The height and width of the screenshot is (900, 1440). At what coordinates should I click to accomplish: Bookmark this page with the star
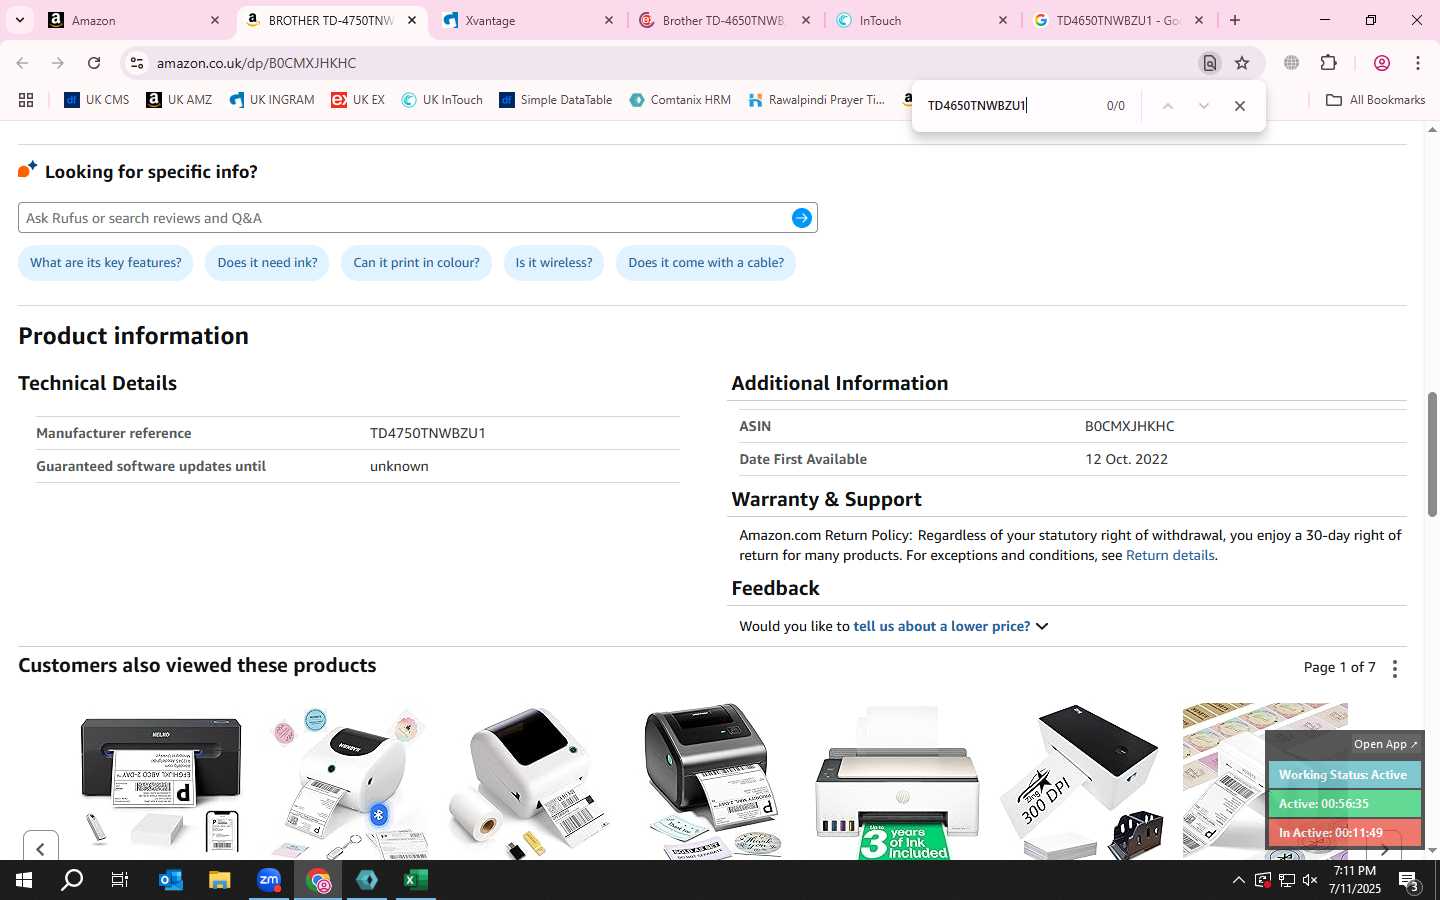1242,63
